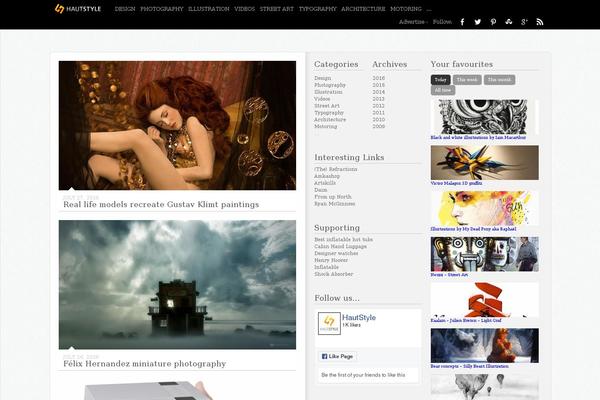This screenshot has height=400, width=600.
Task: Open the Artskills interesting link
Action: pos(325,183)
